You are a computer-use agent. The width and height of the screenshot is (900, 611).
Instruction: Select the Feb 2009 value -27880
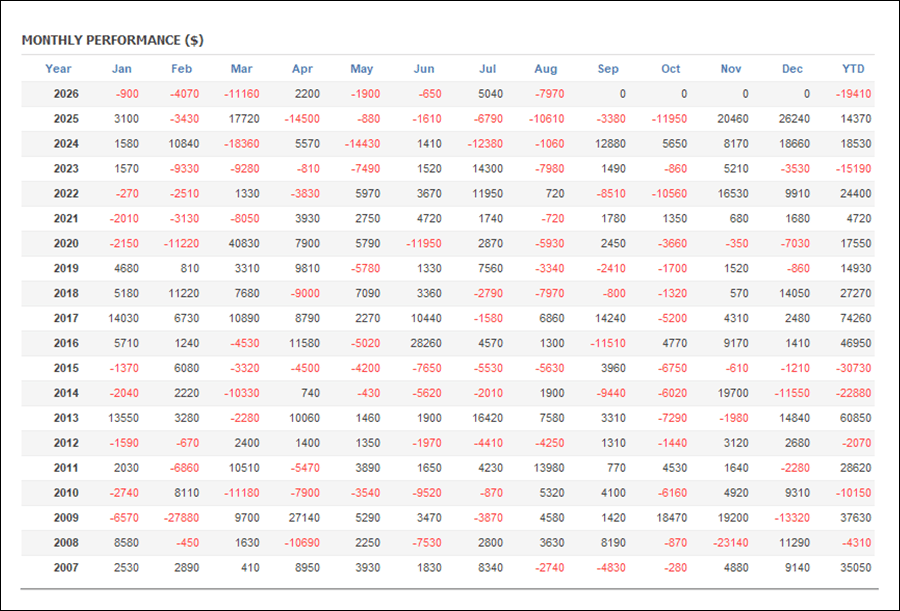pyautogui.click(x=181, y=518)
